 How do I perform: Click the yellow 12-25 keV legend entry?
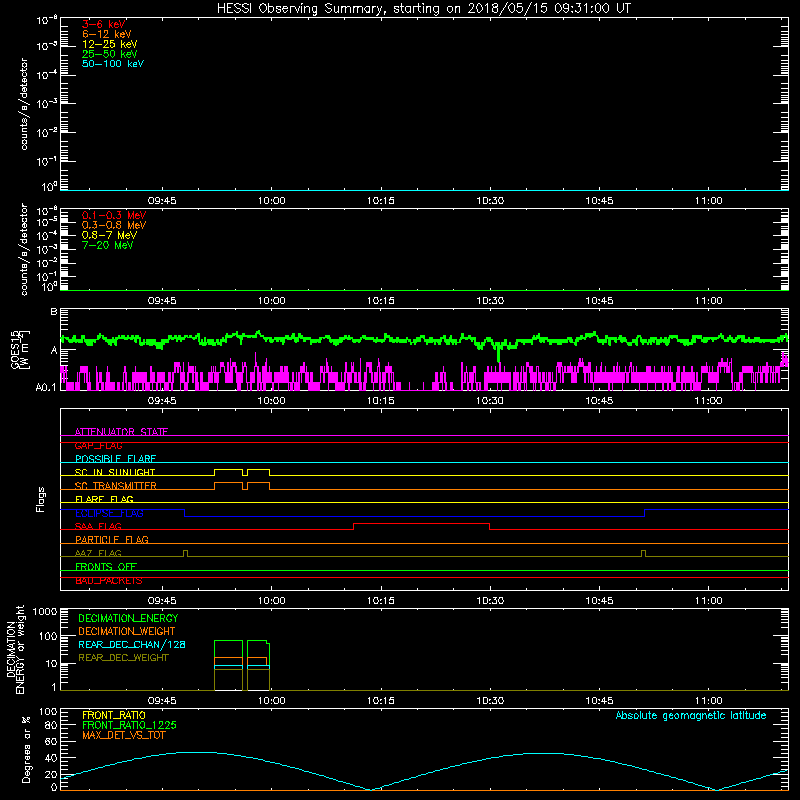[110, 44]
